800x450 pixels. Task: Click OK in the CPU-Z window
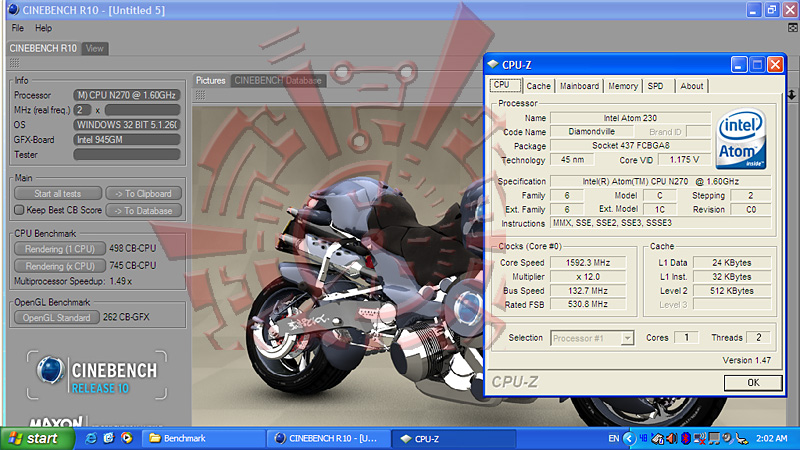point(753,383)
